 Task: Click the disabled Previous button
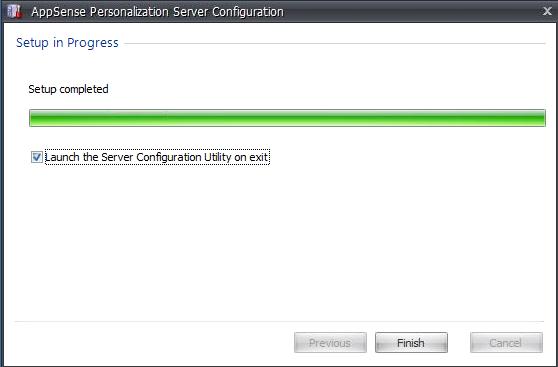pyautogui.click(x=330, y=343)
